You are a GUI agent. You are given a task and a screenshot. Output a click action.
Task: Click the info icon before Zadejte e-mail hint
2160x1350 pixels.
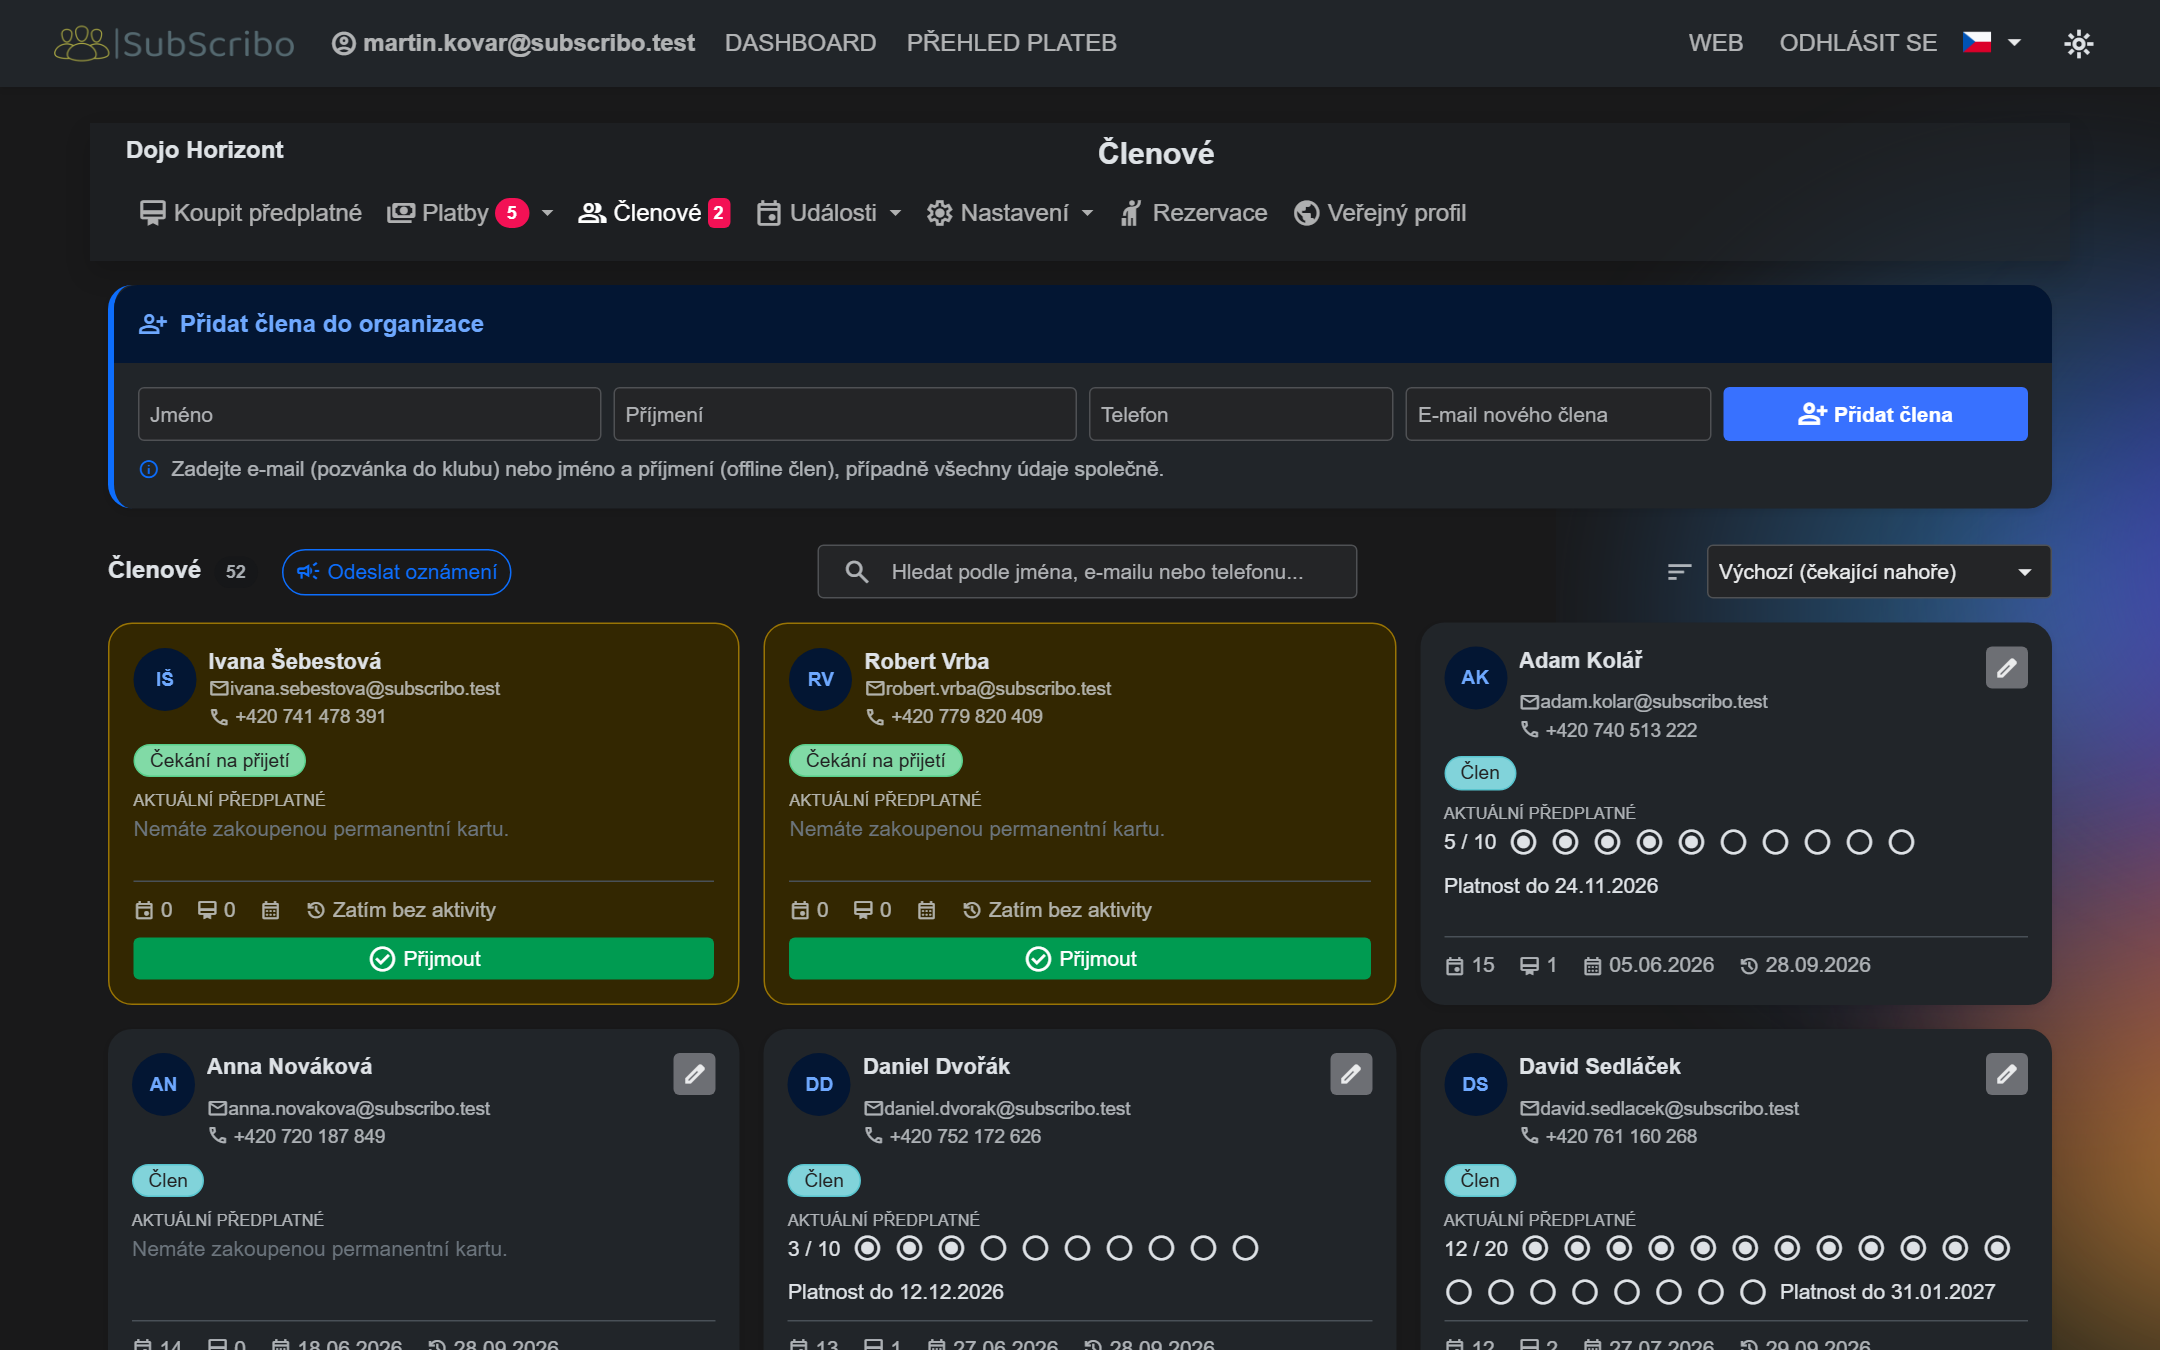(149, 469)
